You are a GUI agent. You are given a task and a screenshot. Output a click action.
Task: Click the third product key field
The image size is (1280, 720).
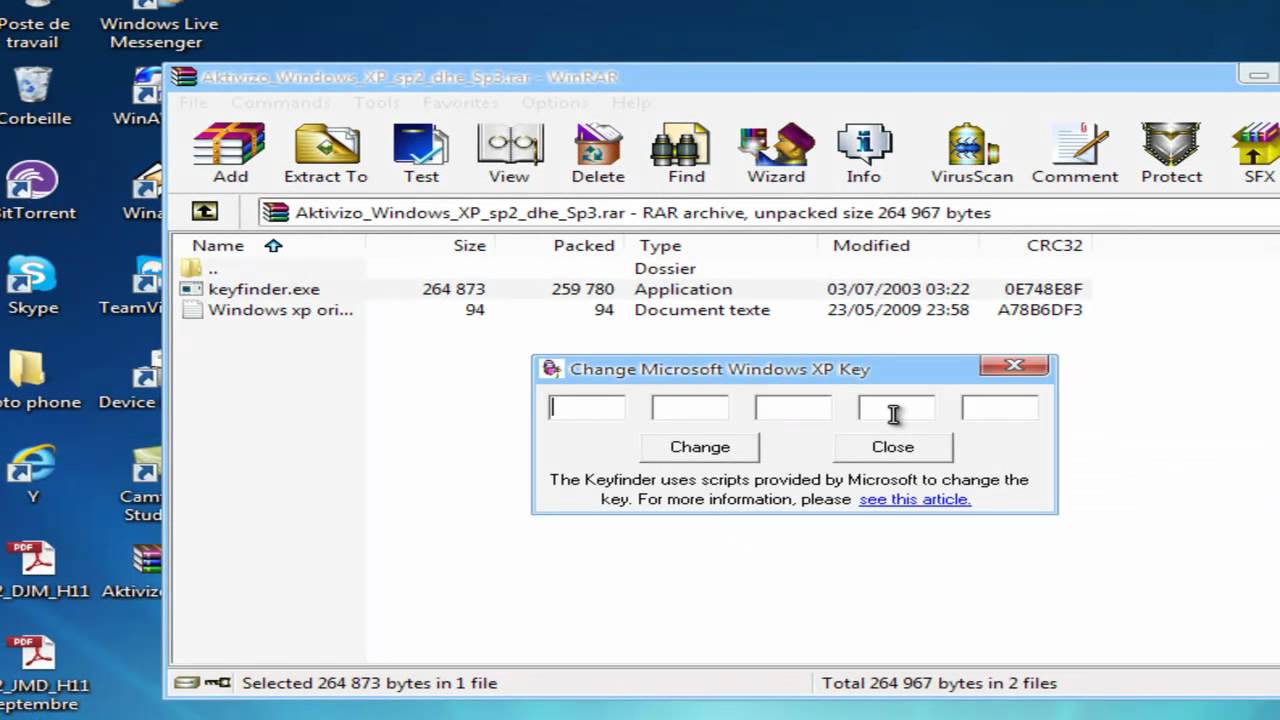793,407
